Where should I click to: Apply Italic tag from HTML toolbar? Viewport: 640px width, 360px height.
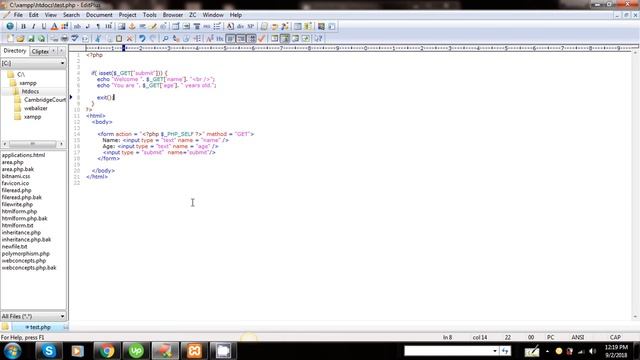click(x=33, y=27)
